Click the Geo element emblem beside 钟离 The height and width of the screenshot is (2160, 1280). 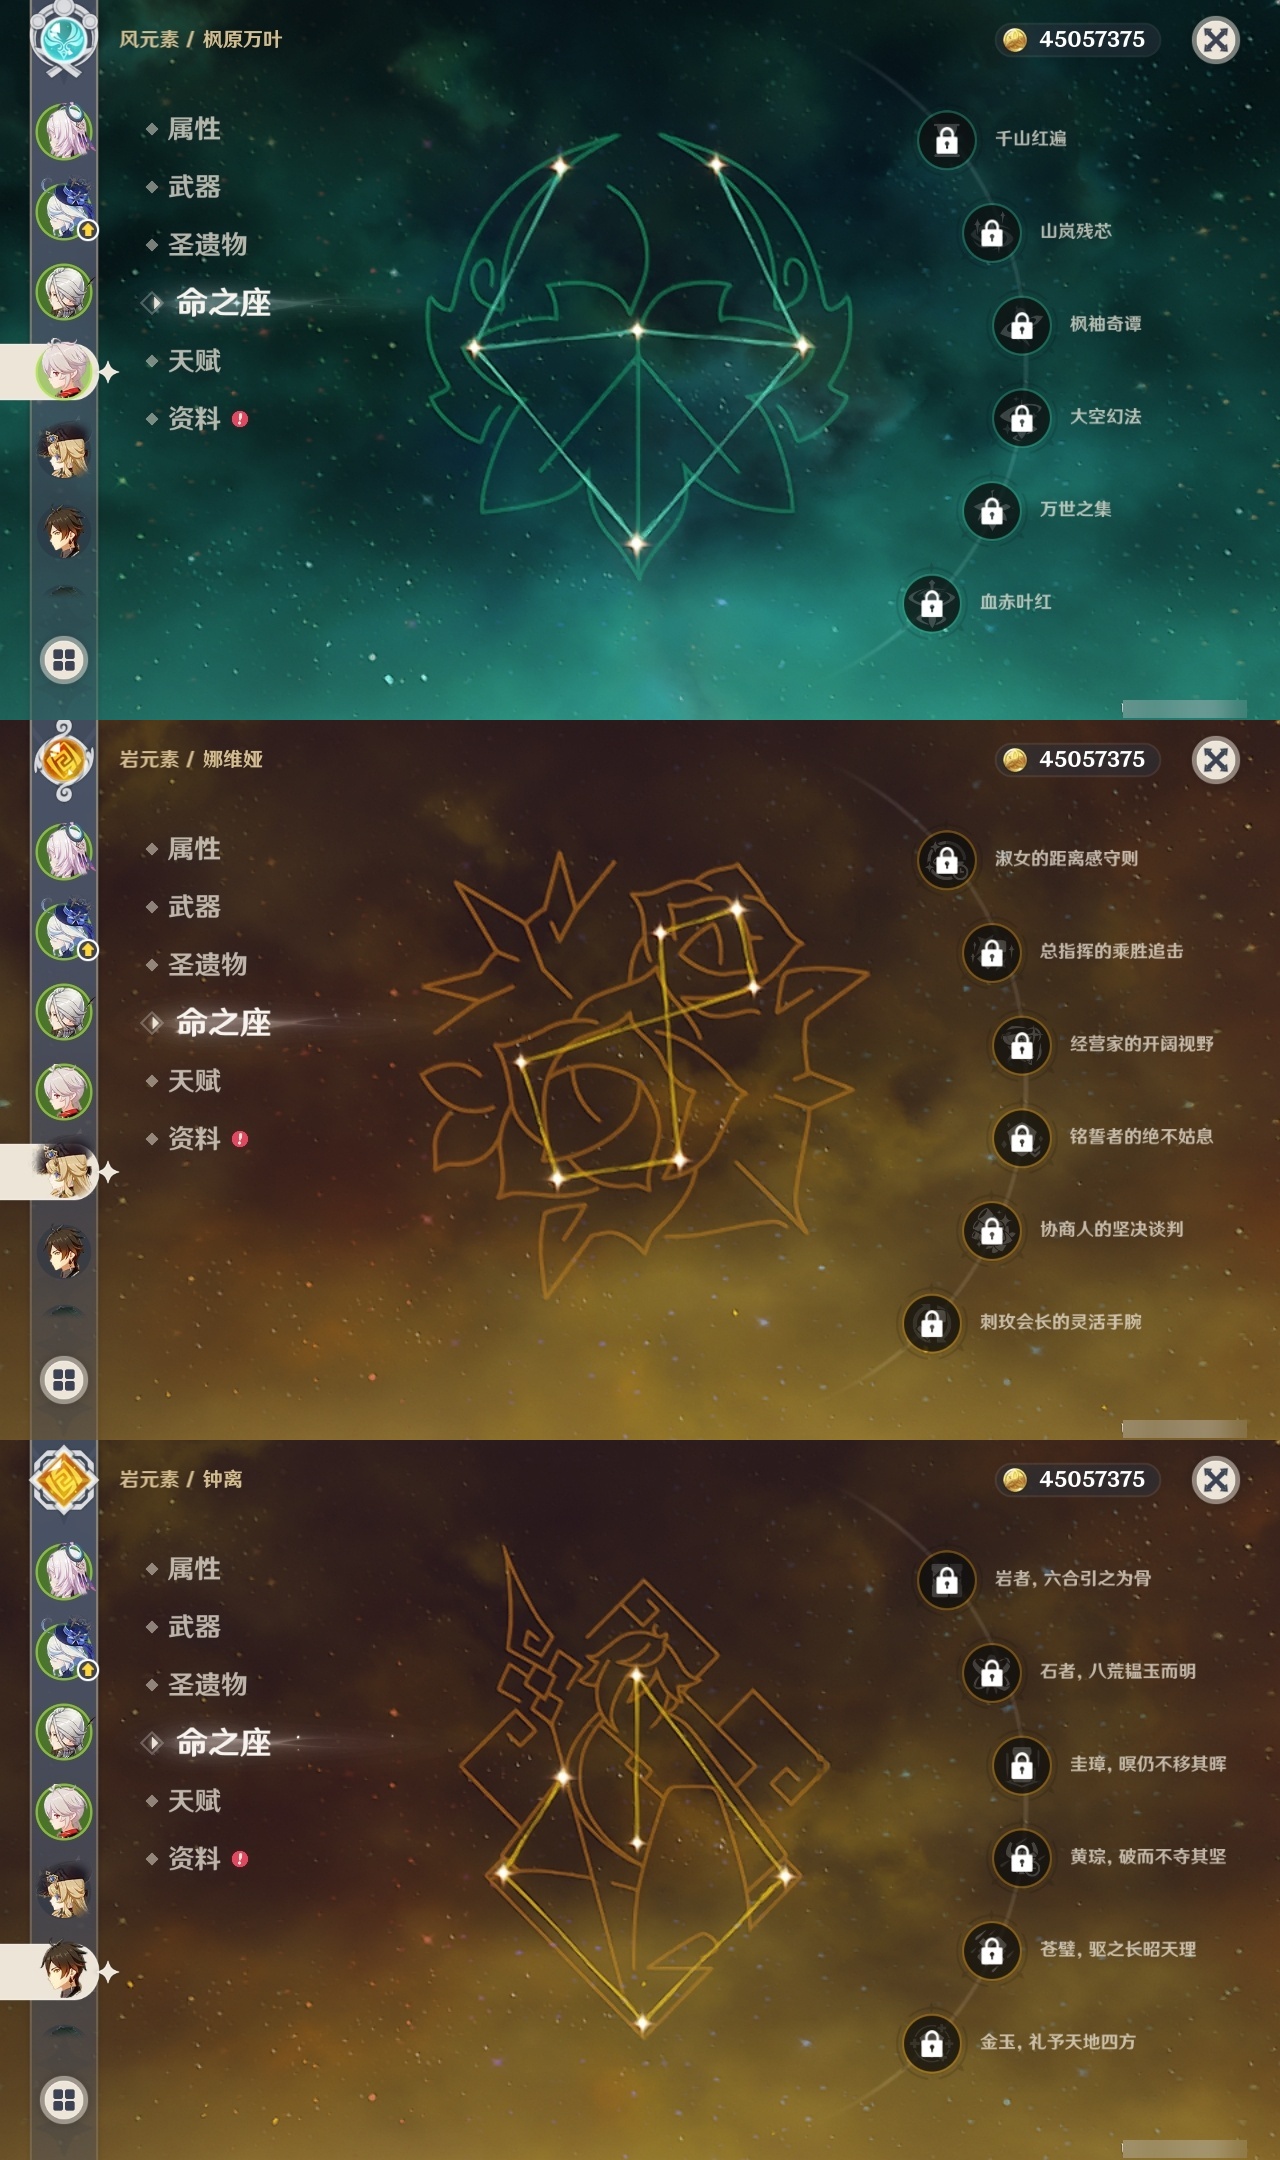64,1480
